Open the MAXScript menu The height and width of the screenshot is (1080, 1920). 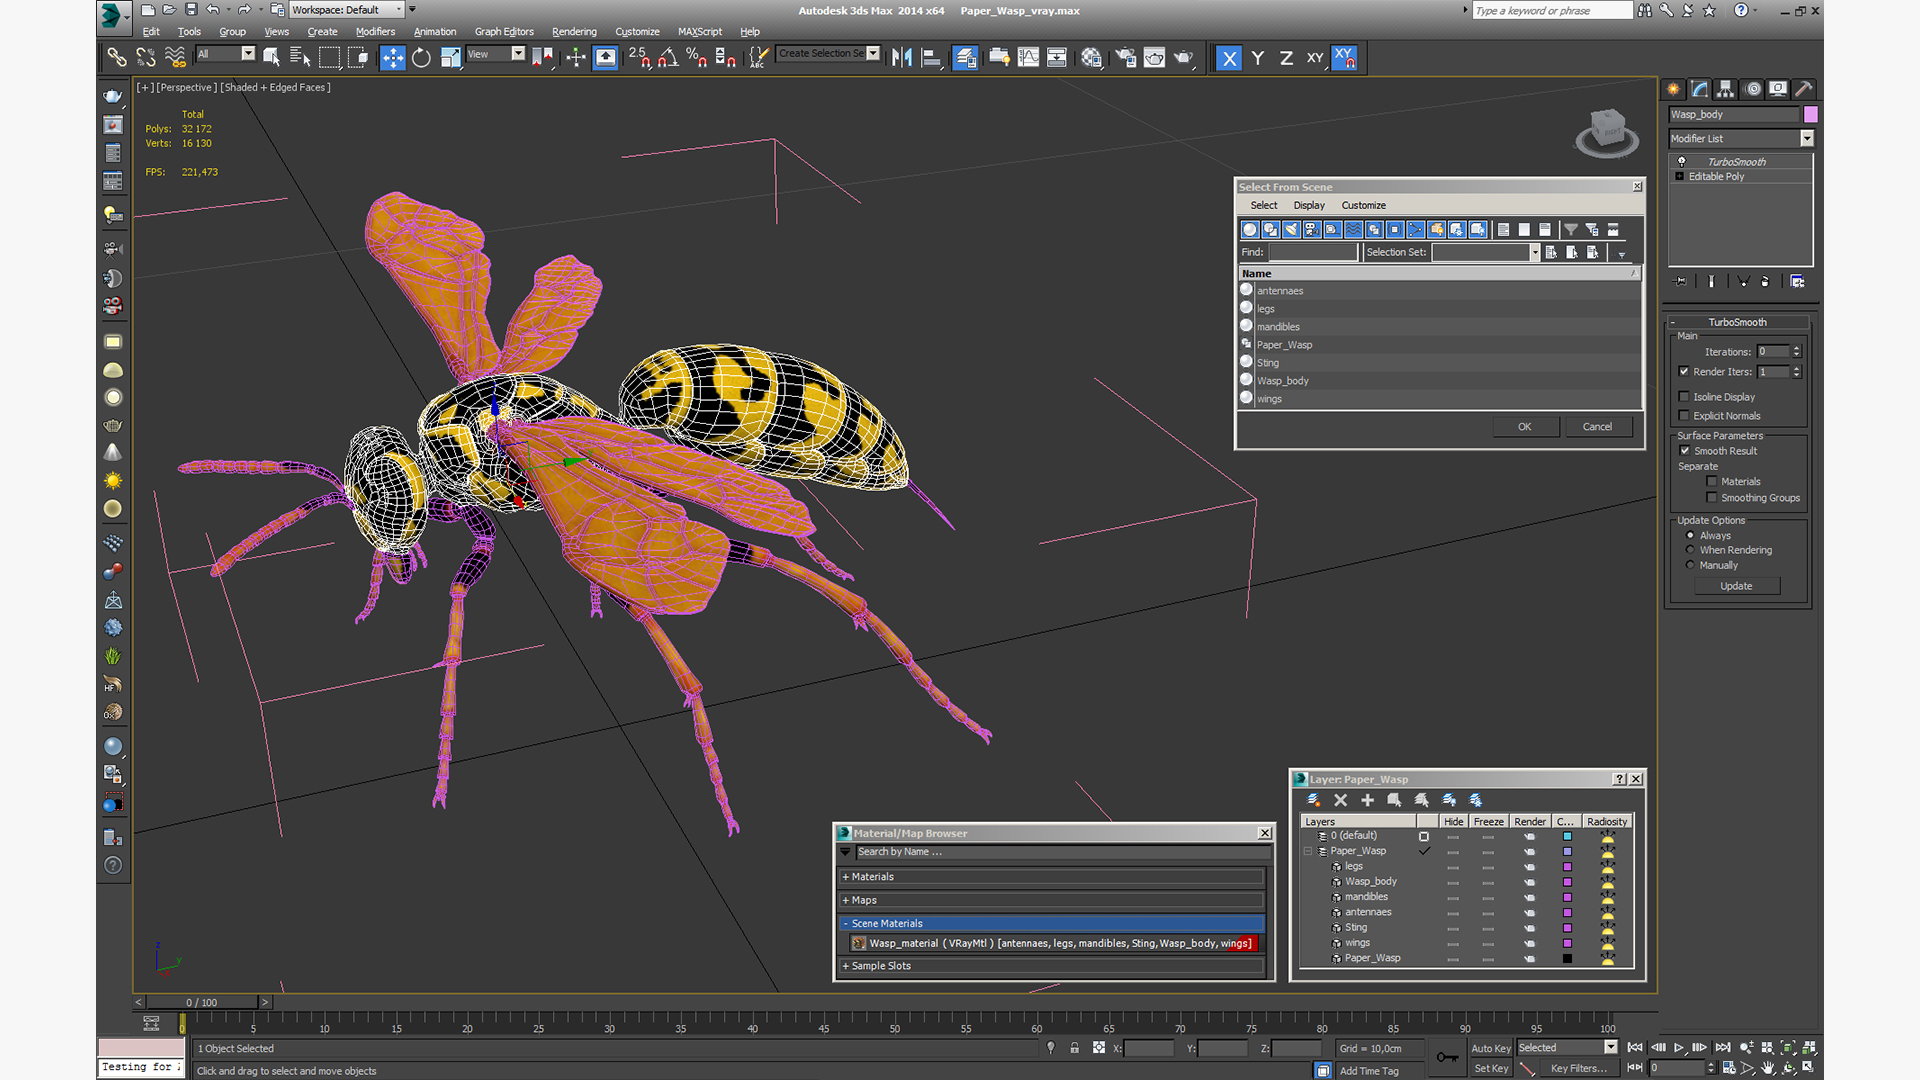pos(700,32)
